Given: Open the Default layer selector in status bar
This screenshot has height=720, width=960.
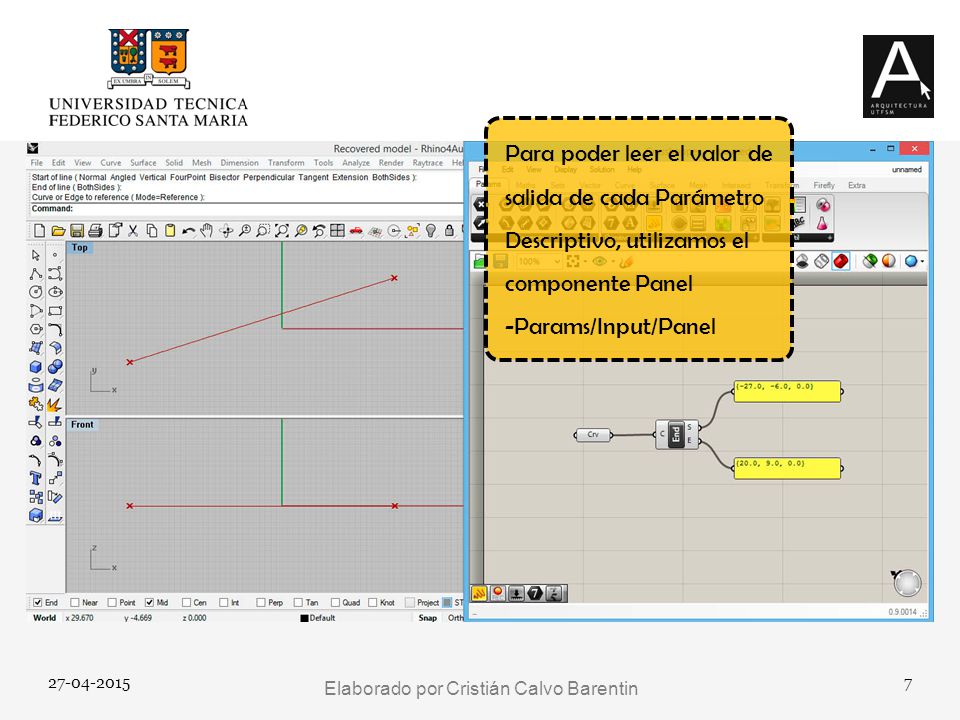Looking at the screenshot, I should click(318, 618).
